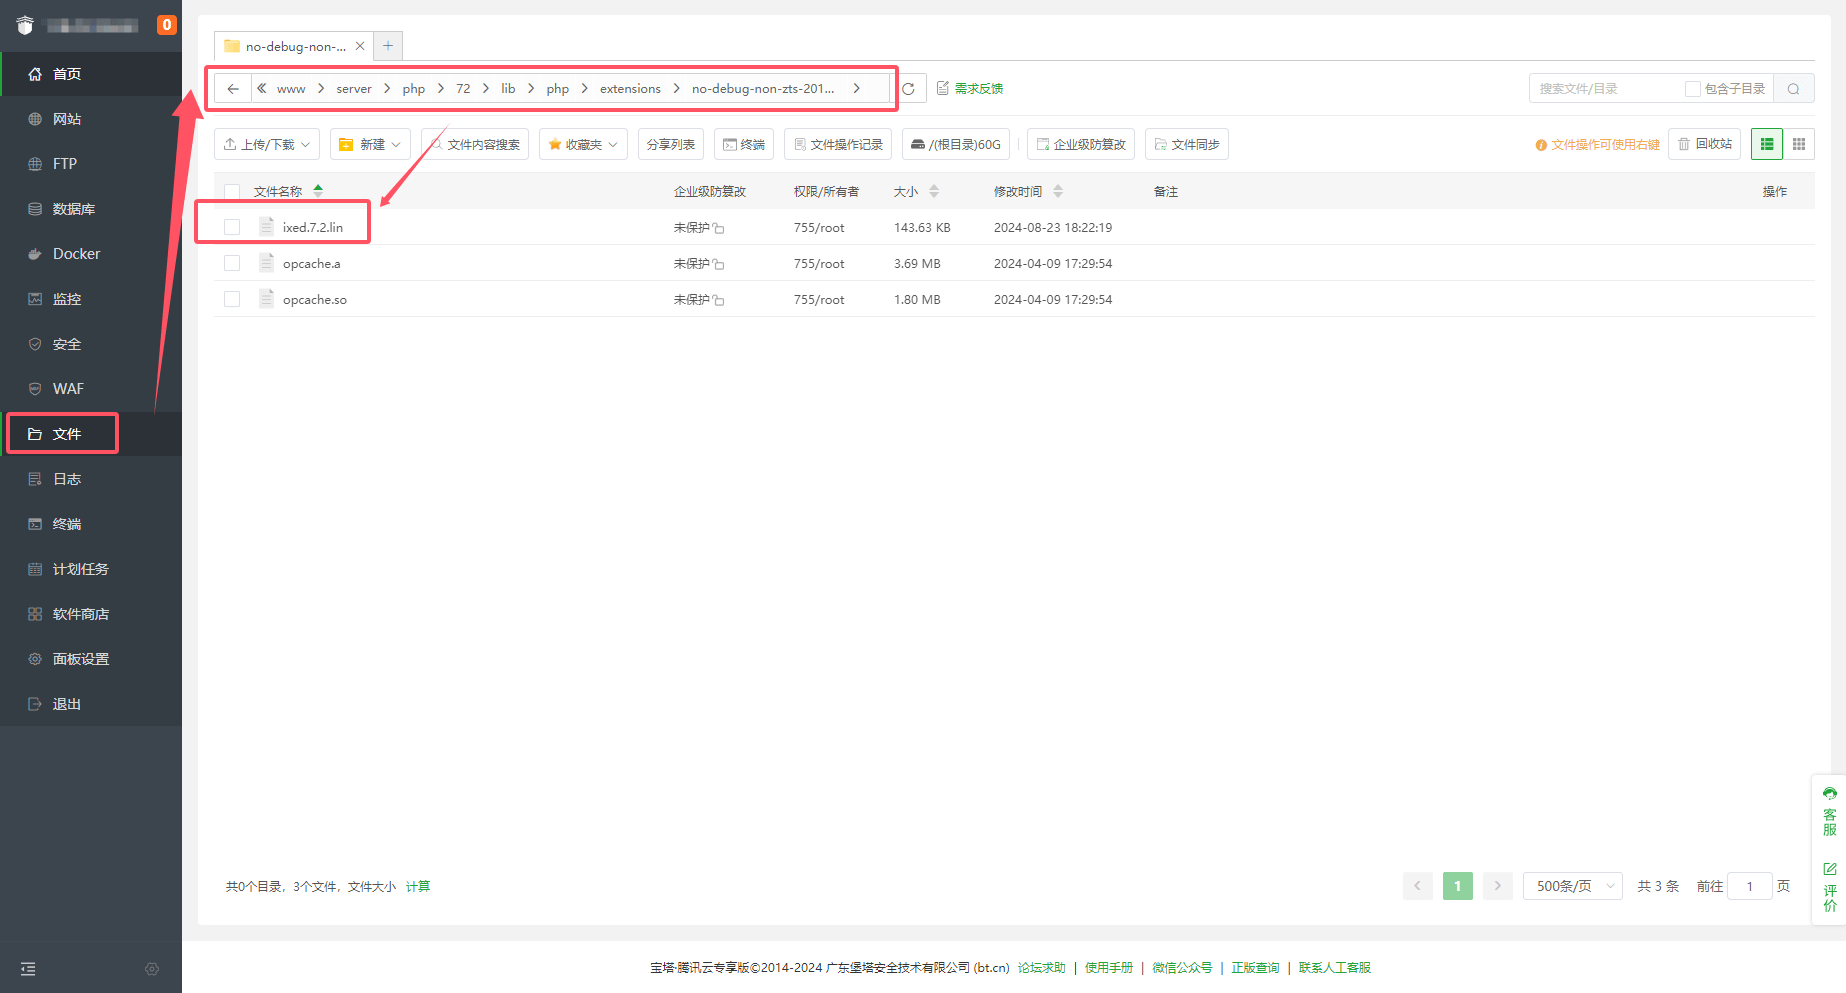Viewport: 1846px width, 993px height.
Task: Expand the Favorites (收藏夹) dropdown
Action: click(x=583, y=144)
